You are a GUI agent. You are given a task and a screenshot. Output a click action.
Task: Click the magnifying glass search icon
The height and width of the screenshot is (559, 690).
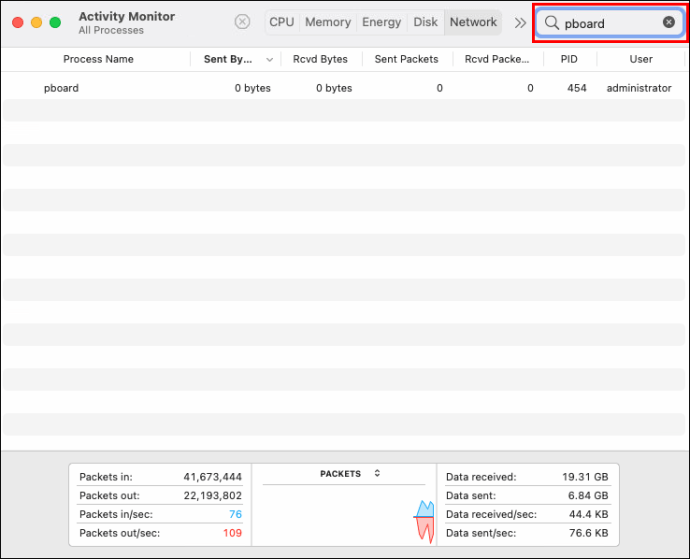(551, 22)
